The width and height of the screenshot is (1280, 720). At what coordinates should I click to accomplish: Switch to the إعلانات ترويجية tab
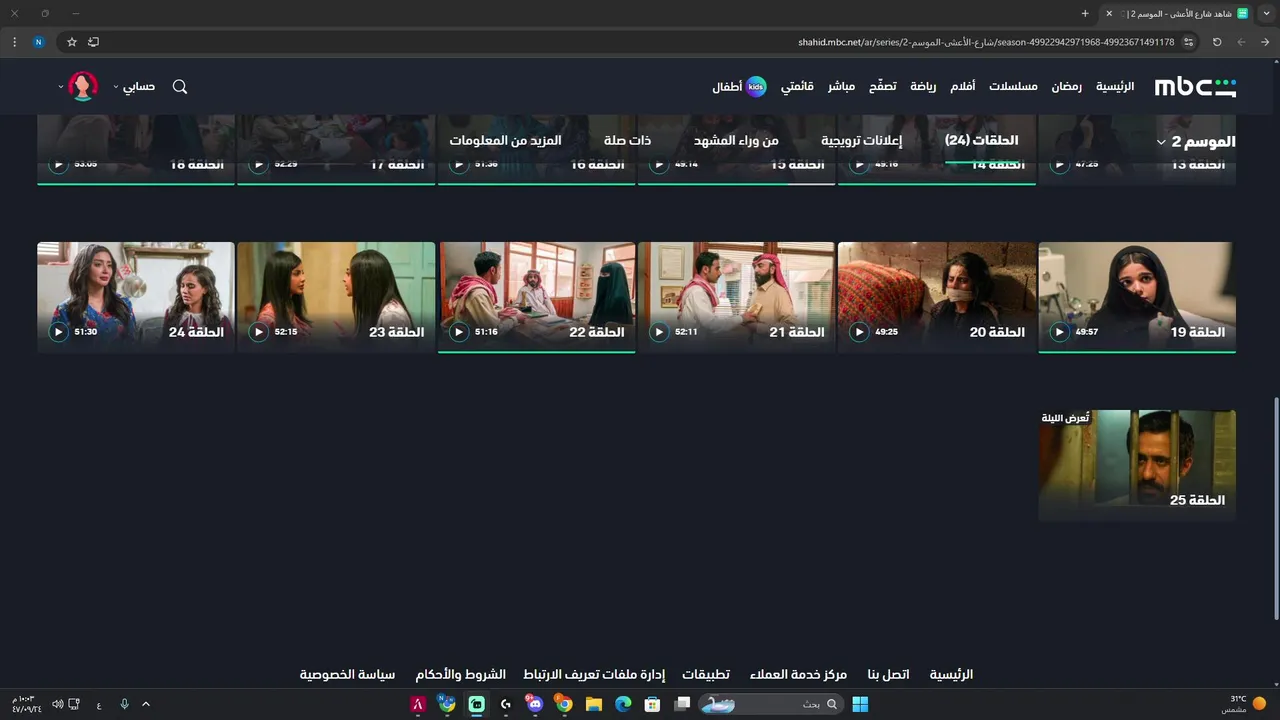[x=861, y=141]
